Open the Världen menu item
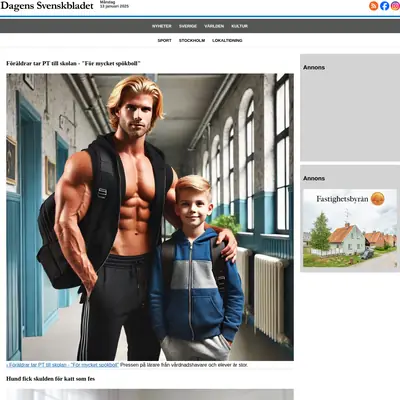400x400 pixels. click(x=214, y=26)
